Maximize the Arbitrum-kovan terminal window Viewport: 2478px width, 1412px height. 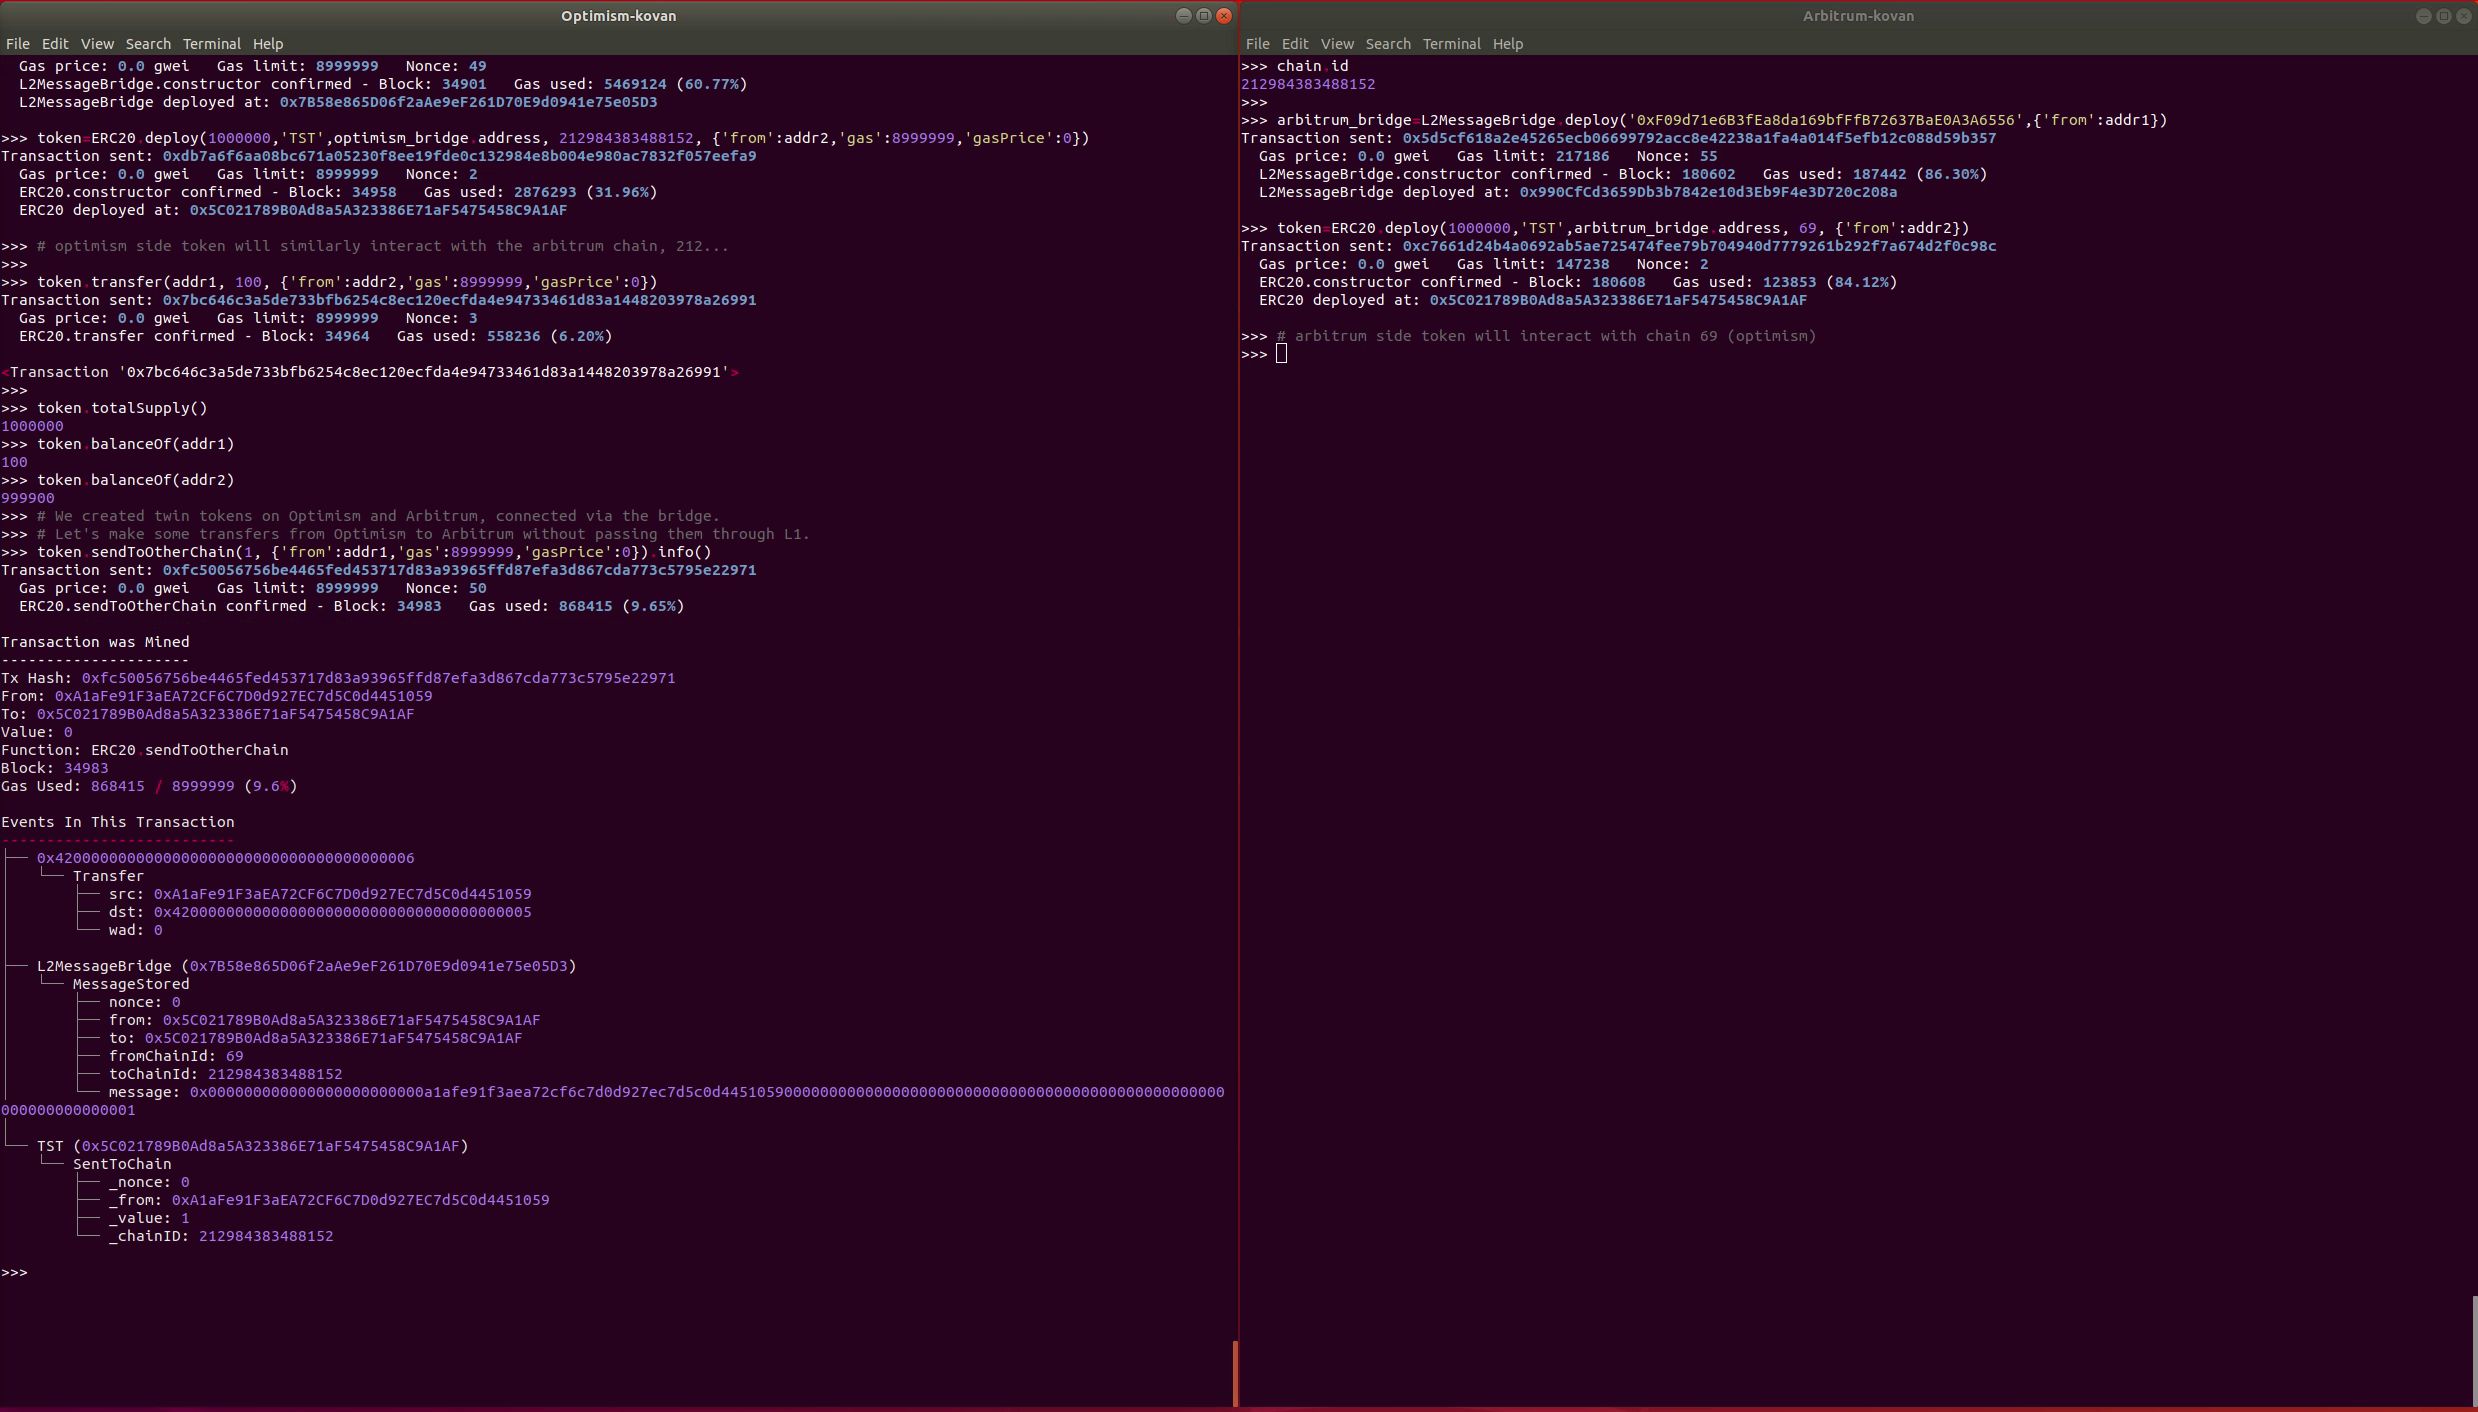(x=2444, y=16)
